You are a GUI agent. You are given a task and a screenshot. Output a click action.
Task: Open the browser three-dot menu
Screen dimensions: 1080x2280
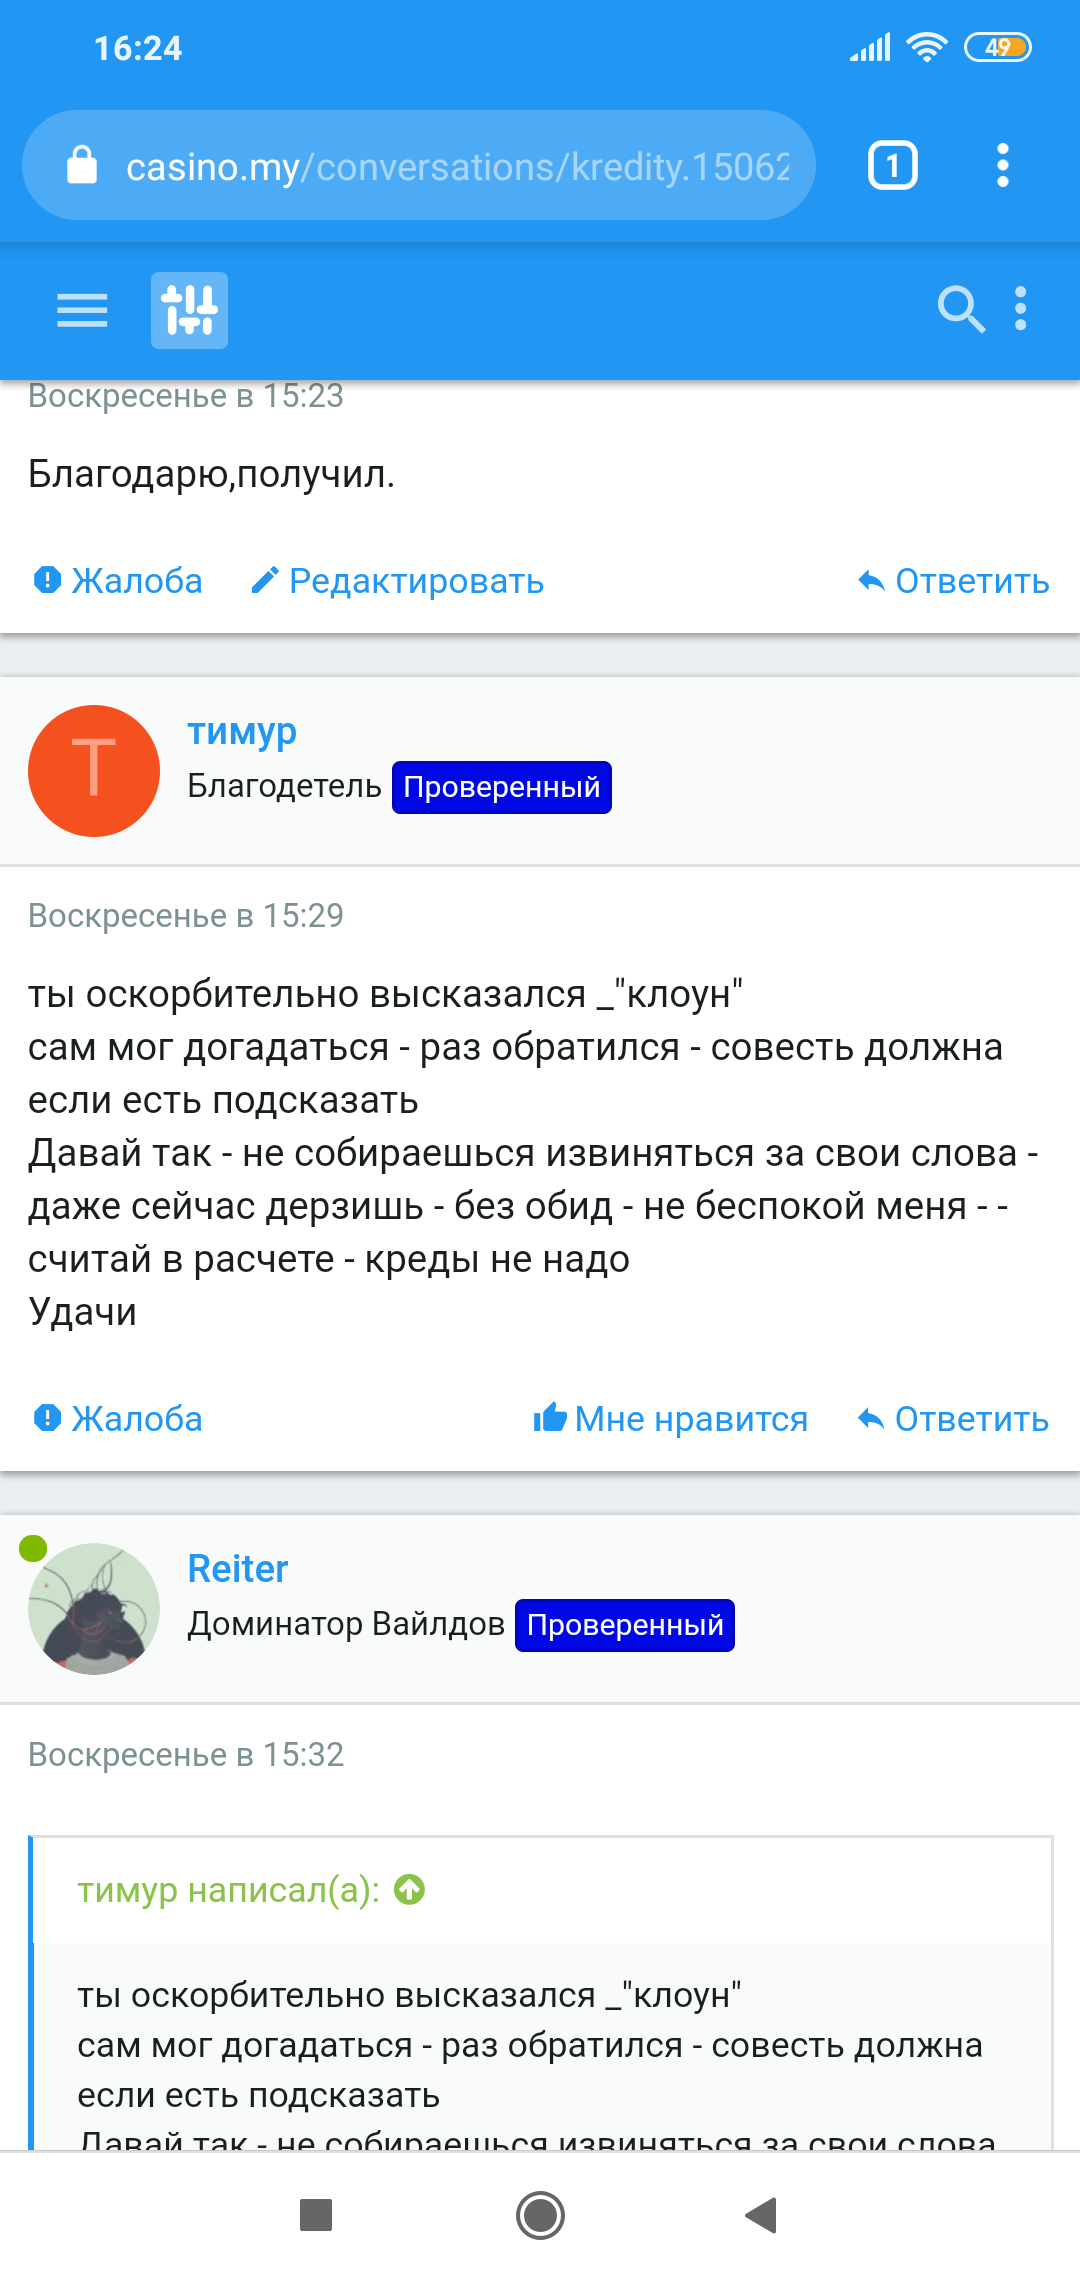click(1003, 165)
